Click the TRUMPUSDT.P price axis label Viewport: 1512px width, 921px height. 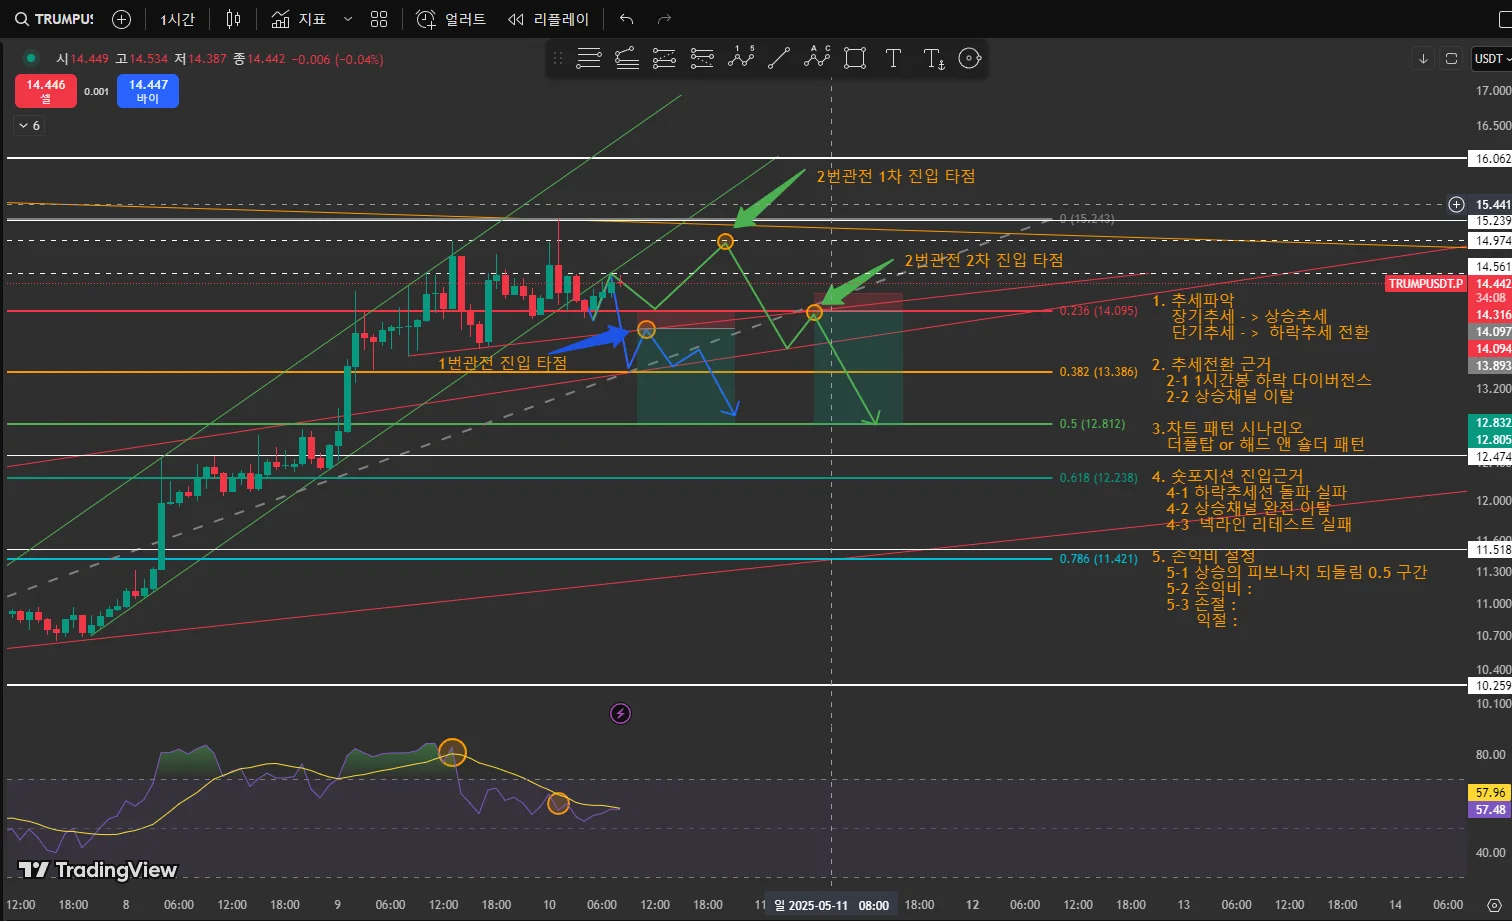[x=1425, y=284]
